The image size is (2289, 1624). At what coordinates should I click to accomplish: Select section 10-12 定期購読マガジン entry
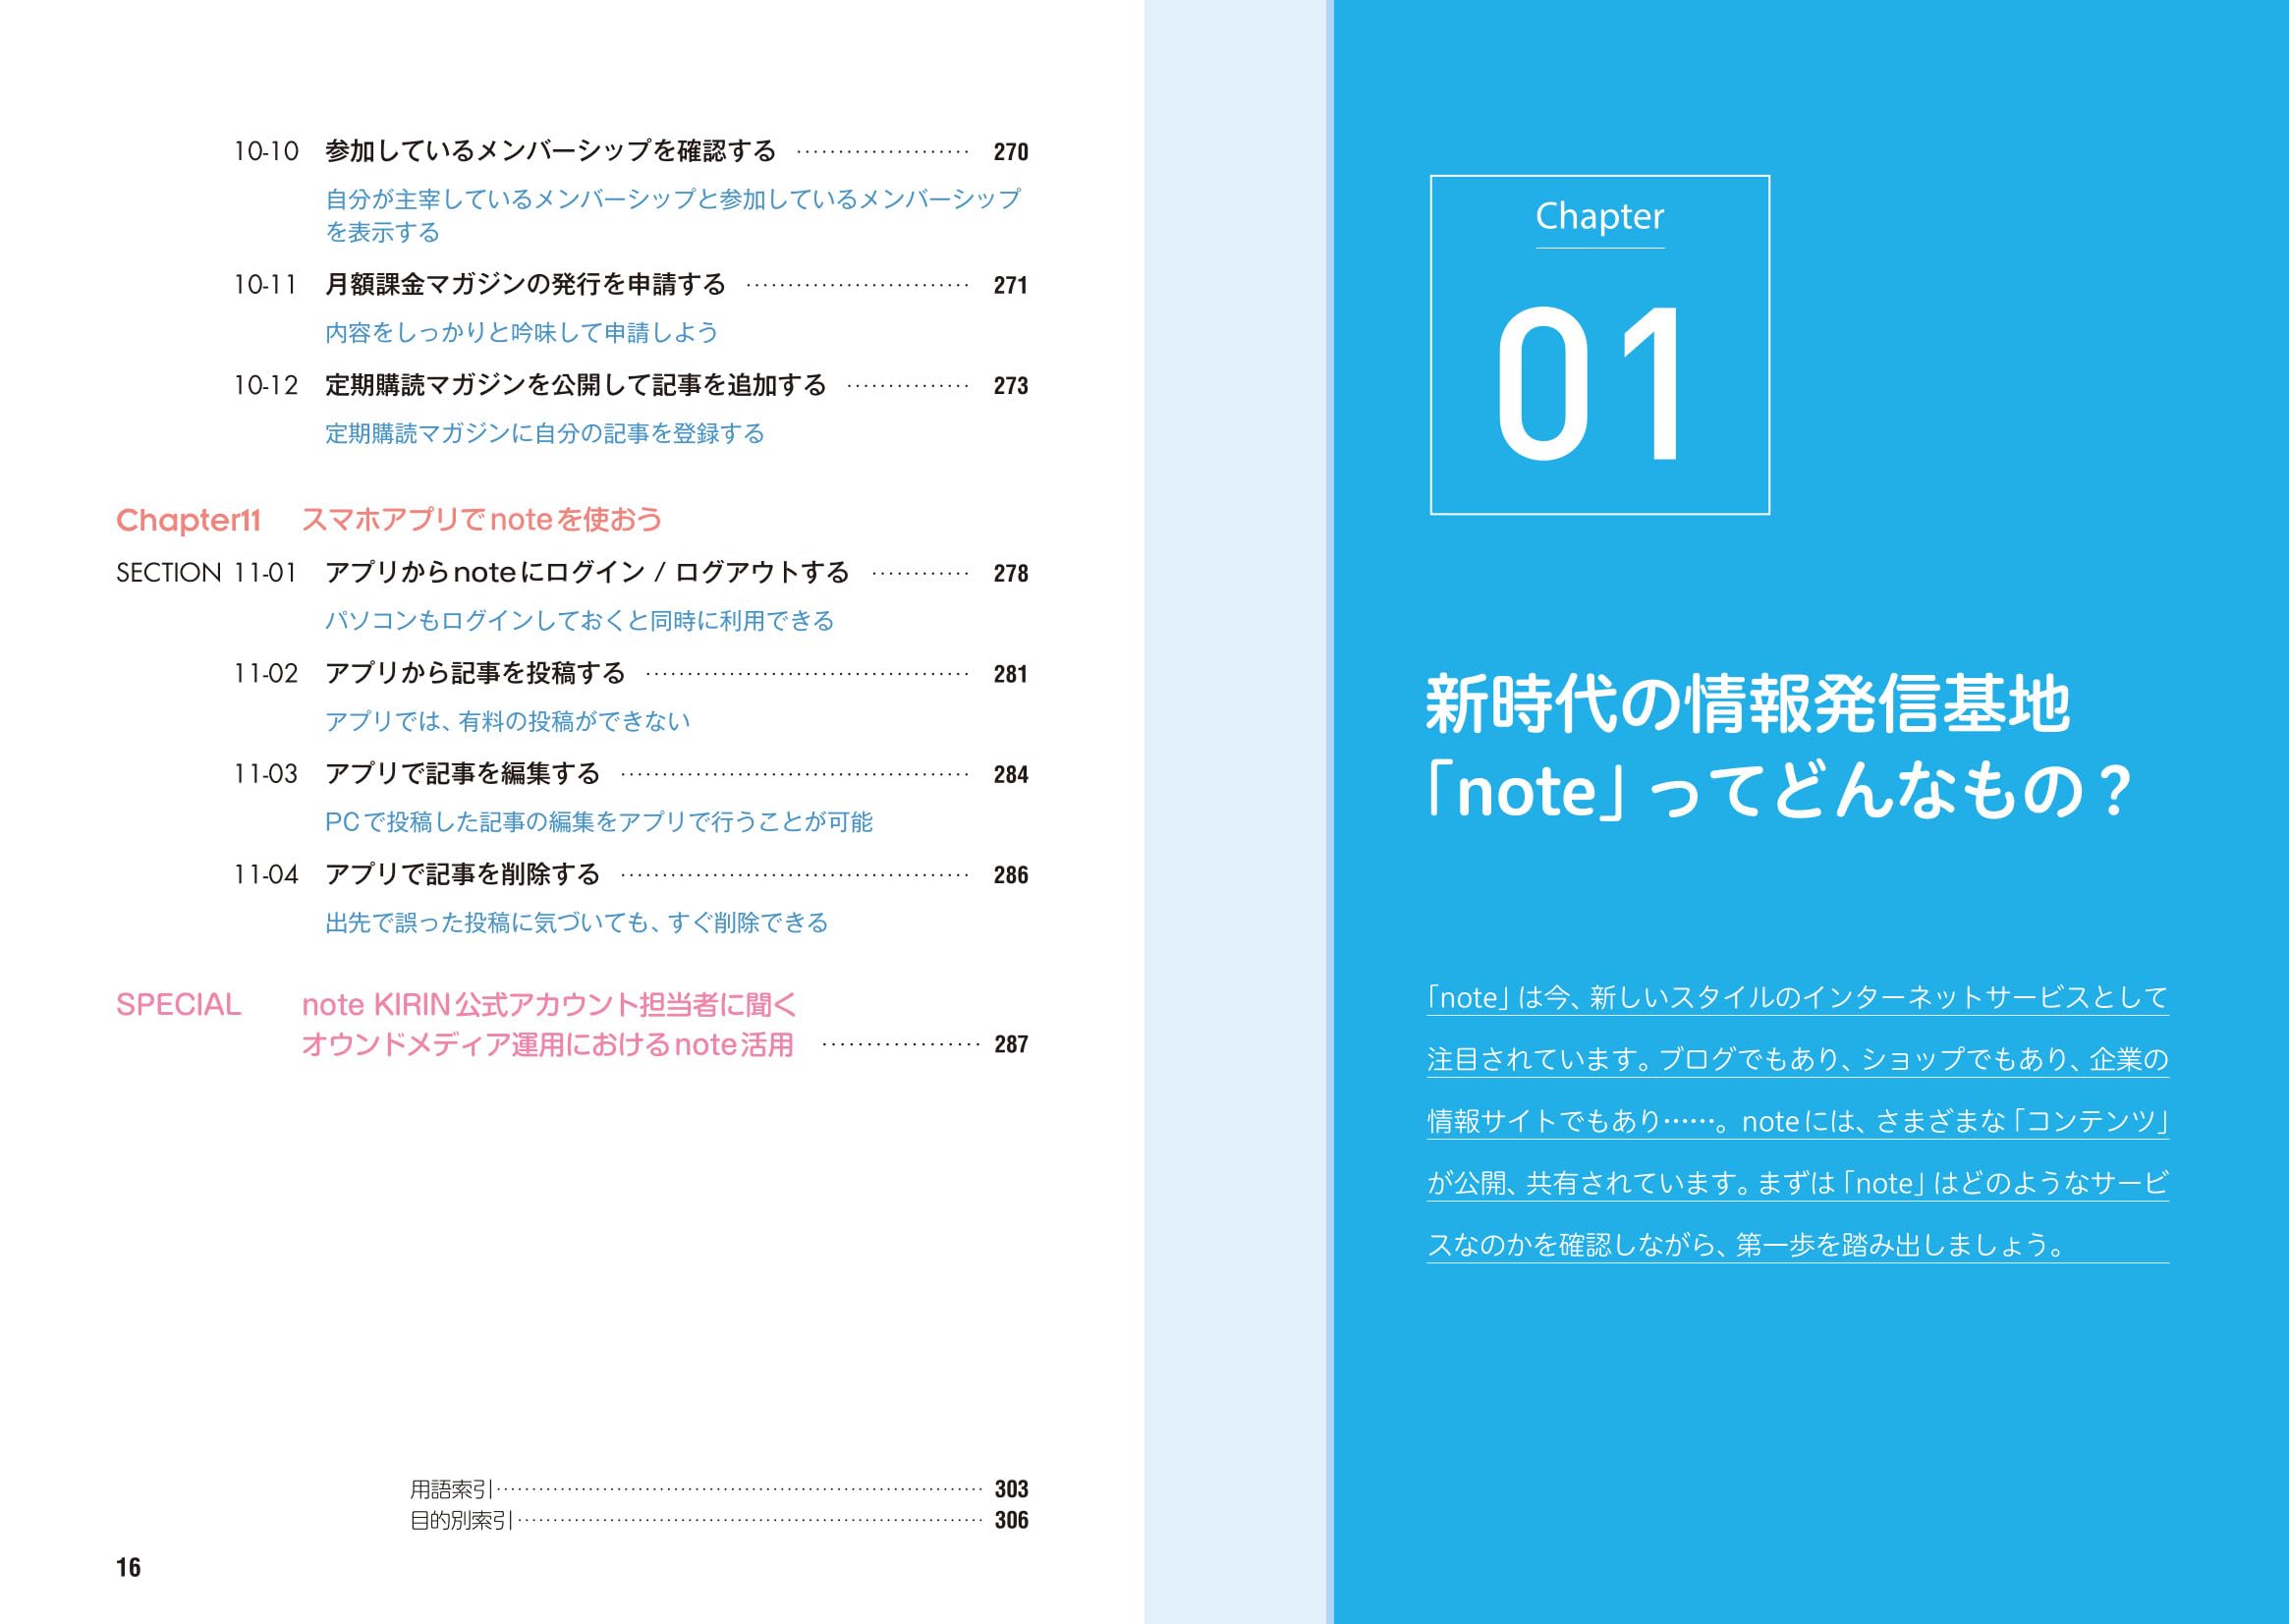click(575, 385)
